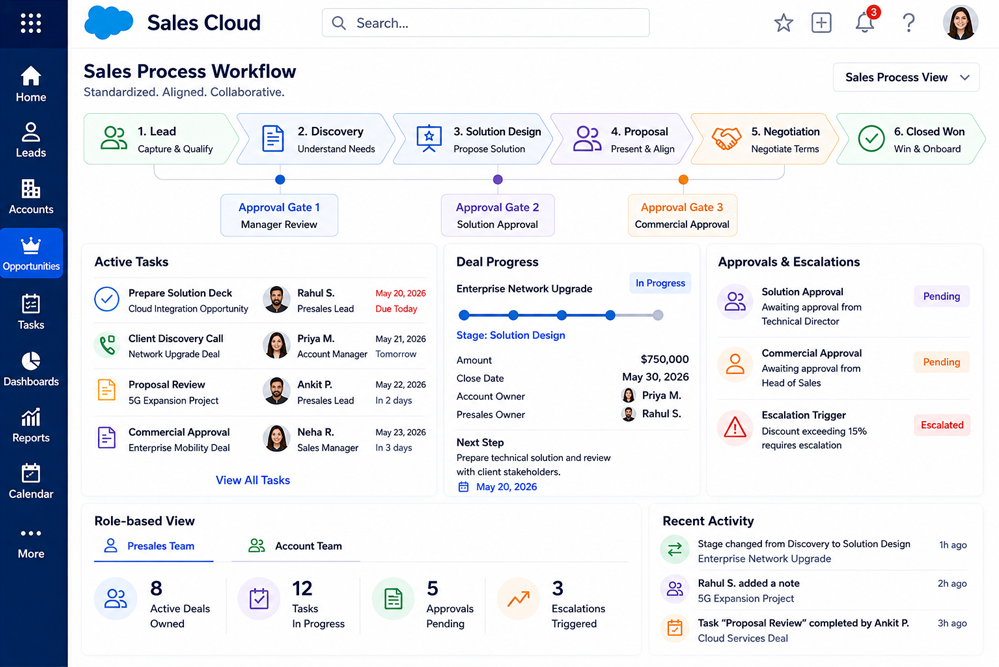This screenshot has width=999, height=667.
Task: Click the help question mark icon
Action: (x=909, y=23)
